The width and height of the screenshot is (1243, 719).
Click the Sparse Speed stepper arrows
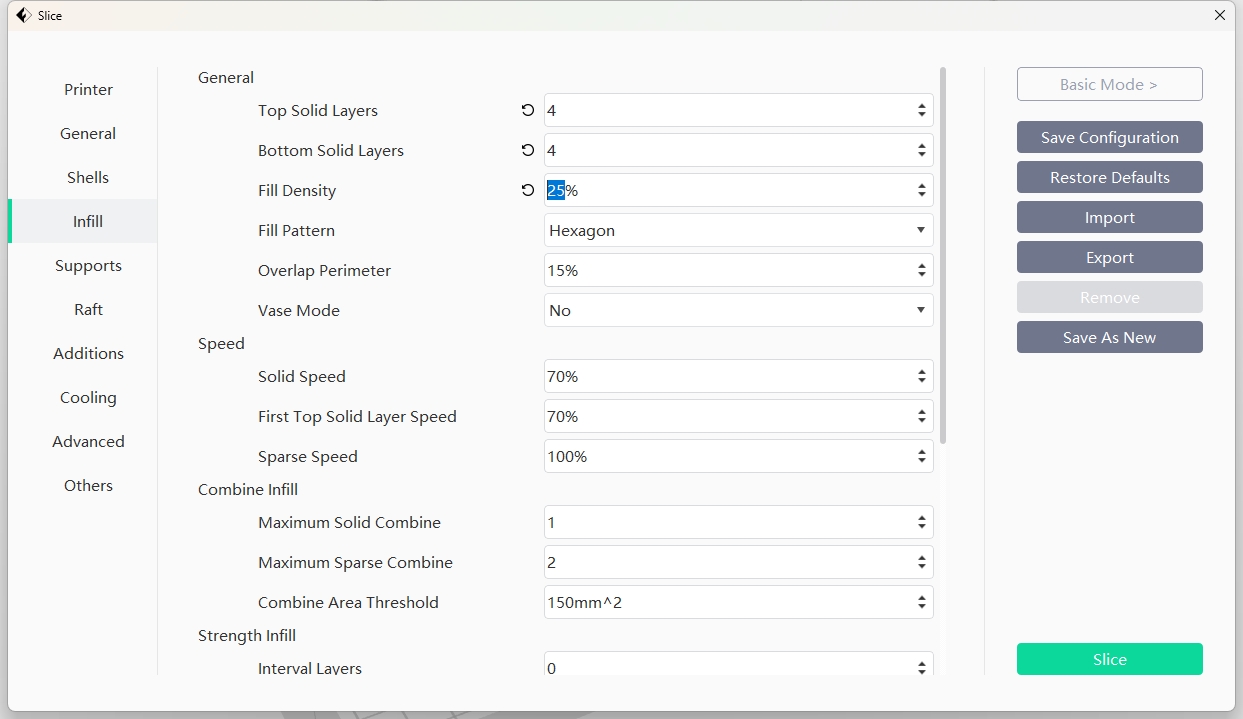(921, 456)
